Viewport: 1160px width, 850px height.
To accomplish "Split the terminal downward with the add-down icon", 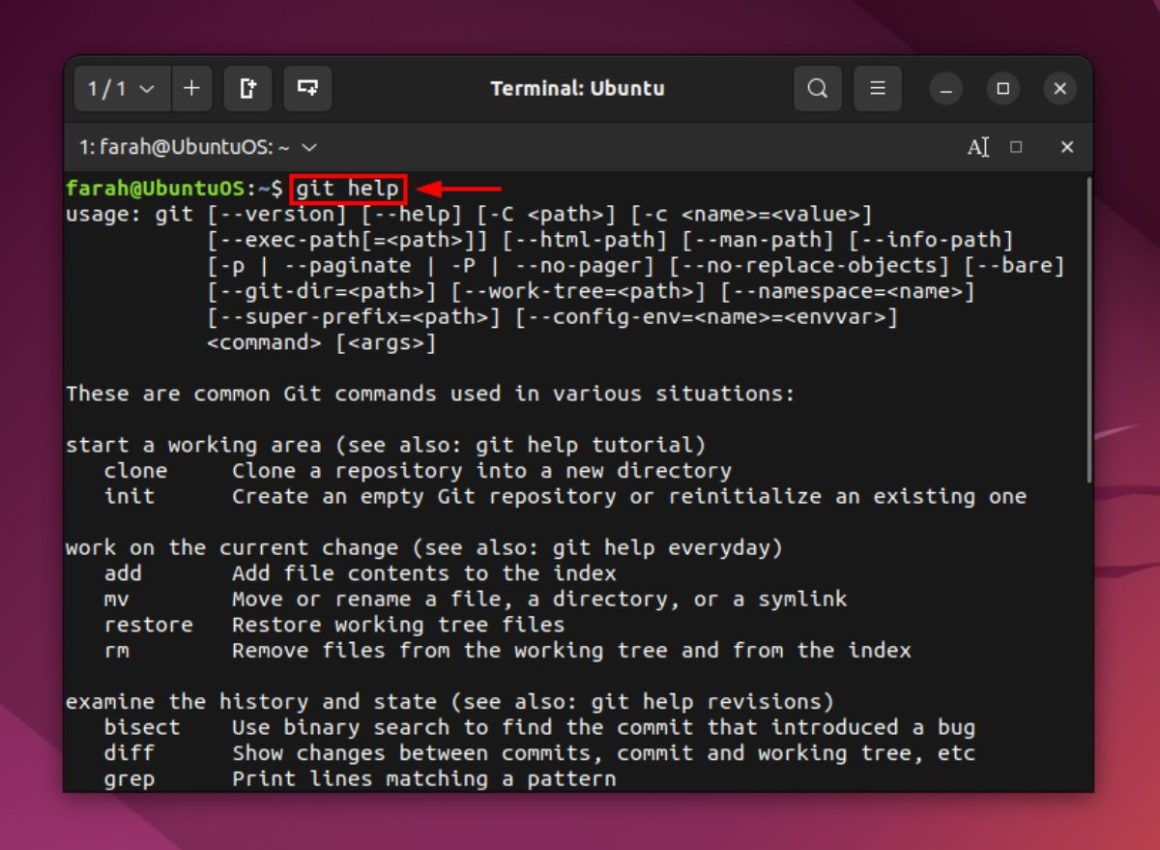I will point(308,89).
